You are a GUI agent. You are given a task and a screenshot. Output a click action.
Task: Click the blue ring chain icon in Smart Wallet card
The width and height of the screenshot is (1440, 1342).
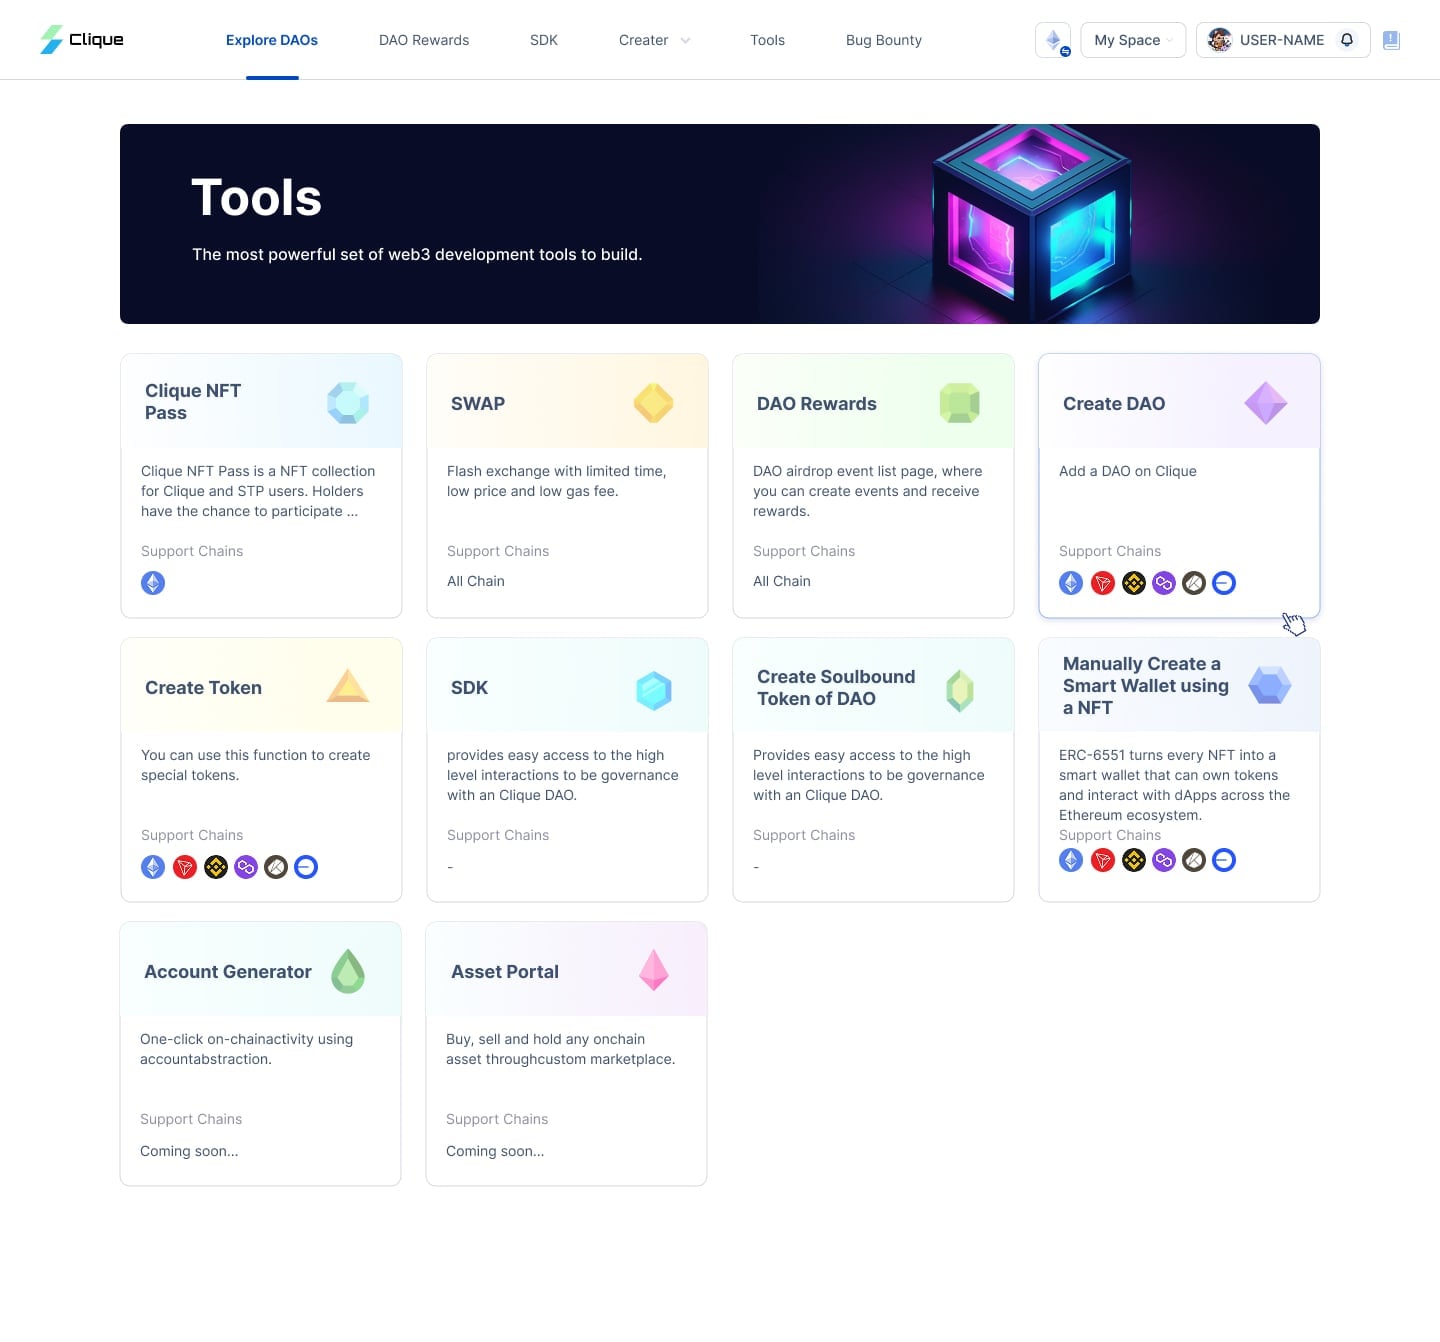click(x=1224, y=860)
